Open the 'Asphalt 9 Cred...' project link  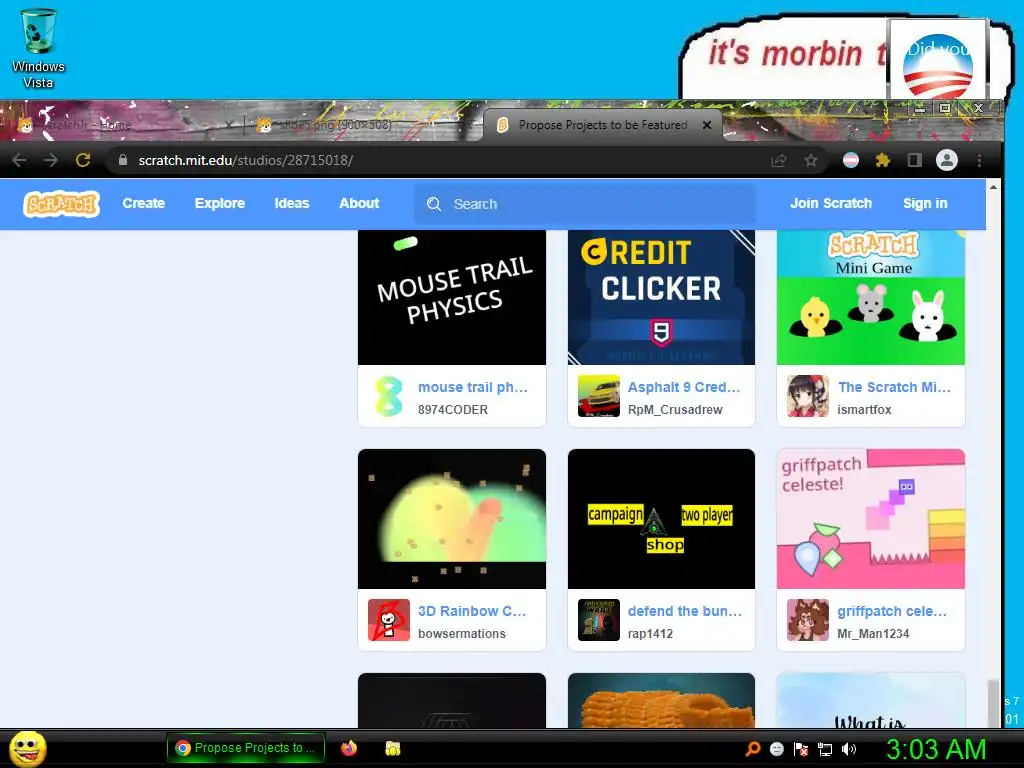[x=684, y=387]
